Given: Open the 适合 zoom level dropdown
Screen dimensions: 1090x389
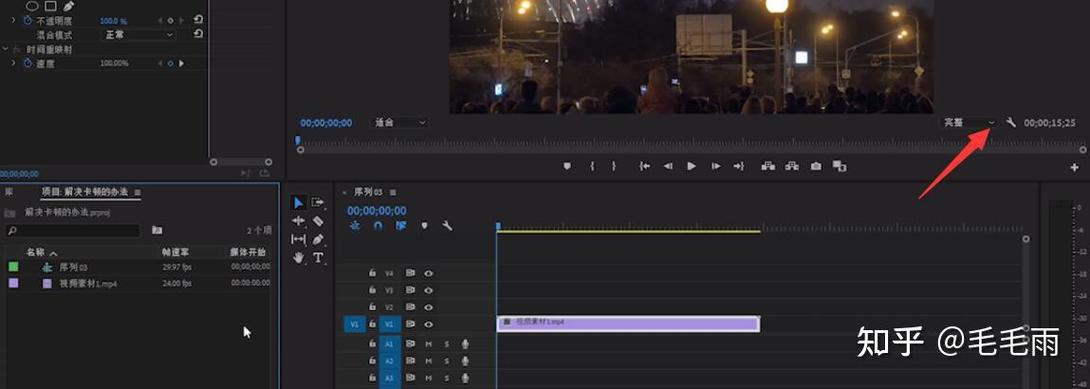Looking at the screenshot, I should pos(400,122).
